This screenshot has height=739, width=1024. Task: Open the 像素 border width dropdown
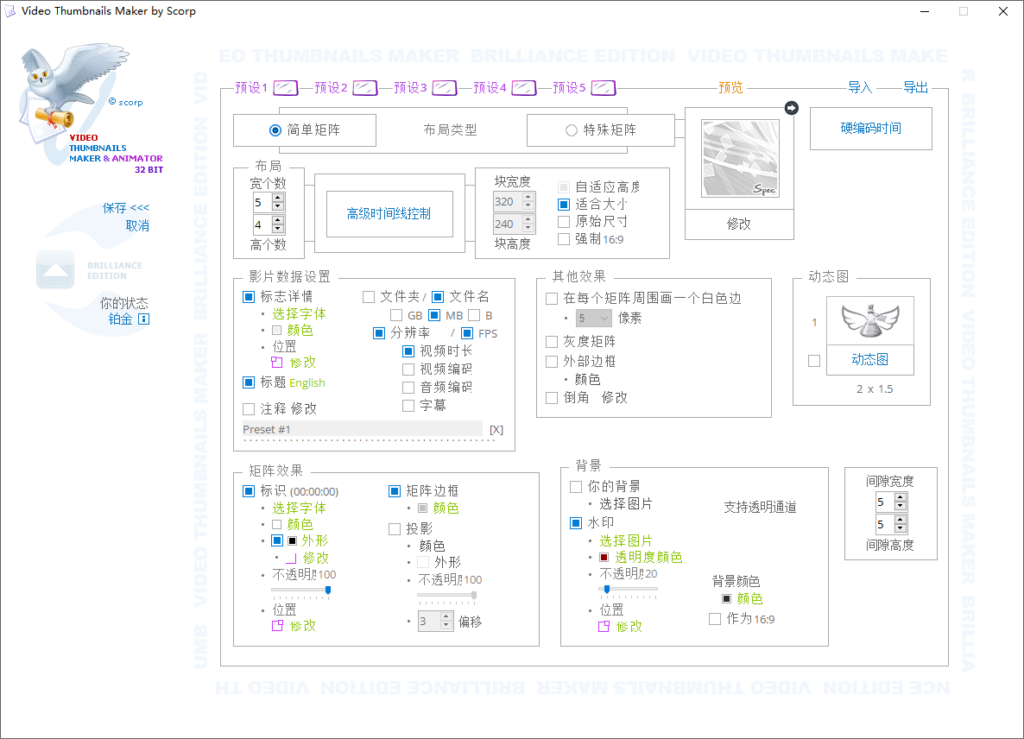594,318
